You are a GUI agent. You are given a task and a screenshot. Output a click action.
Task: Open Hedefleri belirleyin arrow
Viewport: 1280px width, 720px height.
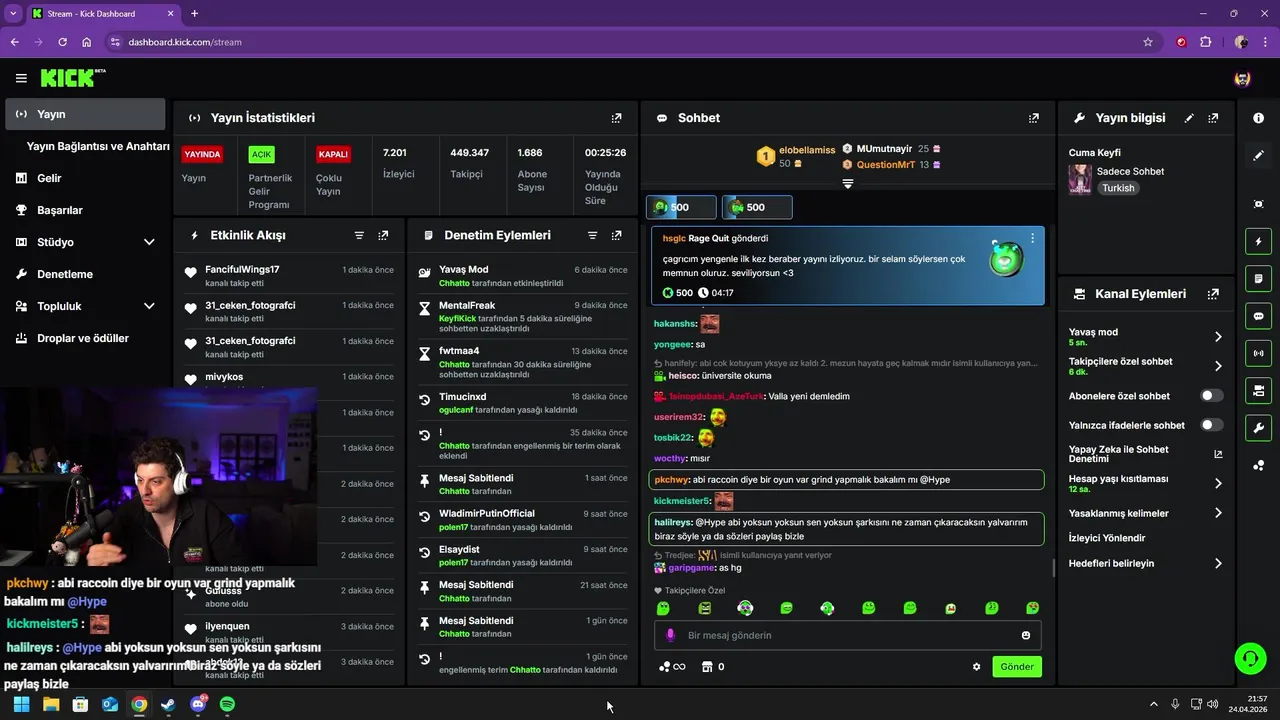click(1218, 564)
